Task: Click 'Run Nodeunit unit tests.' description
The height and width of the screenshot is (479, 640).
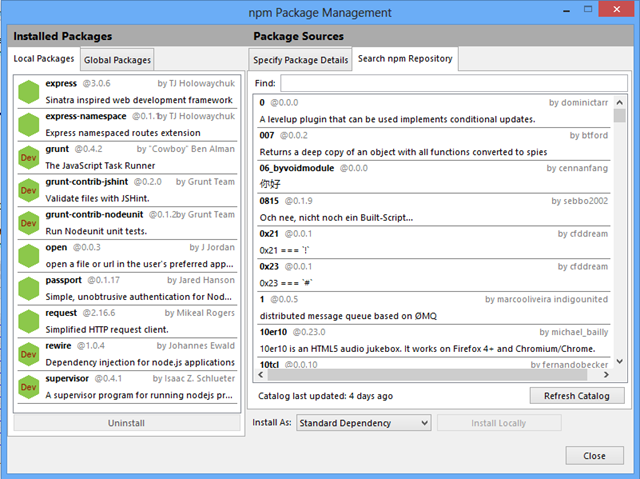Action: [x=96, y=231]
